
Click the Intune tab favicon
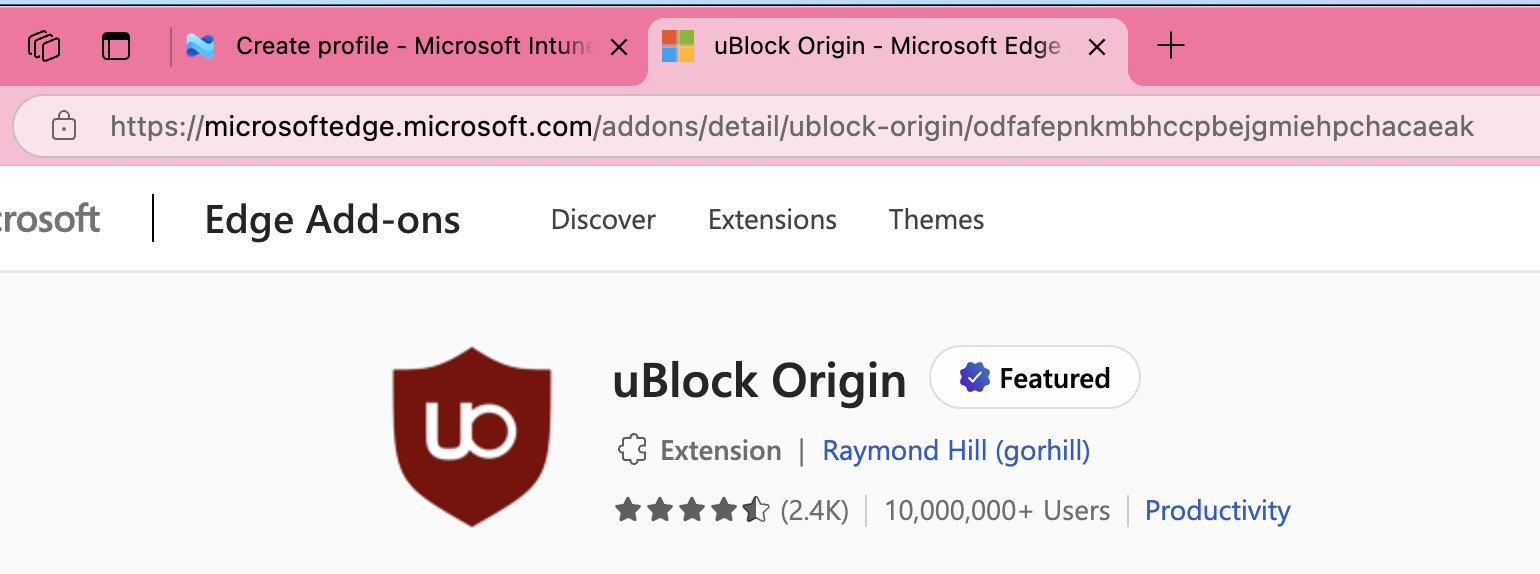tap(200, 46)
